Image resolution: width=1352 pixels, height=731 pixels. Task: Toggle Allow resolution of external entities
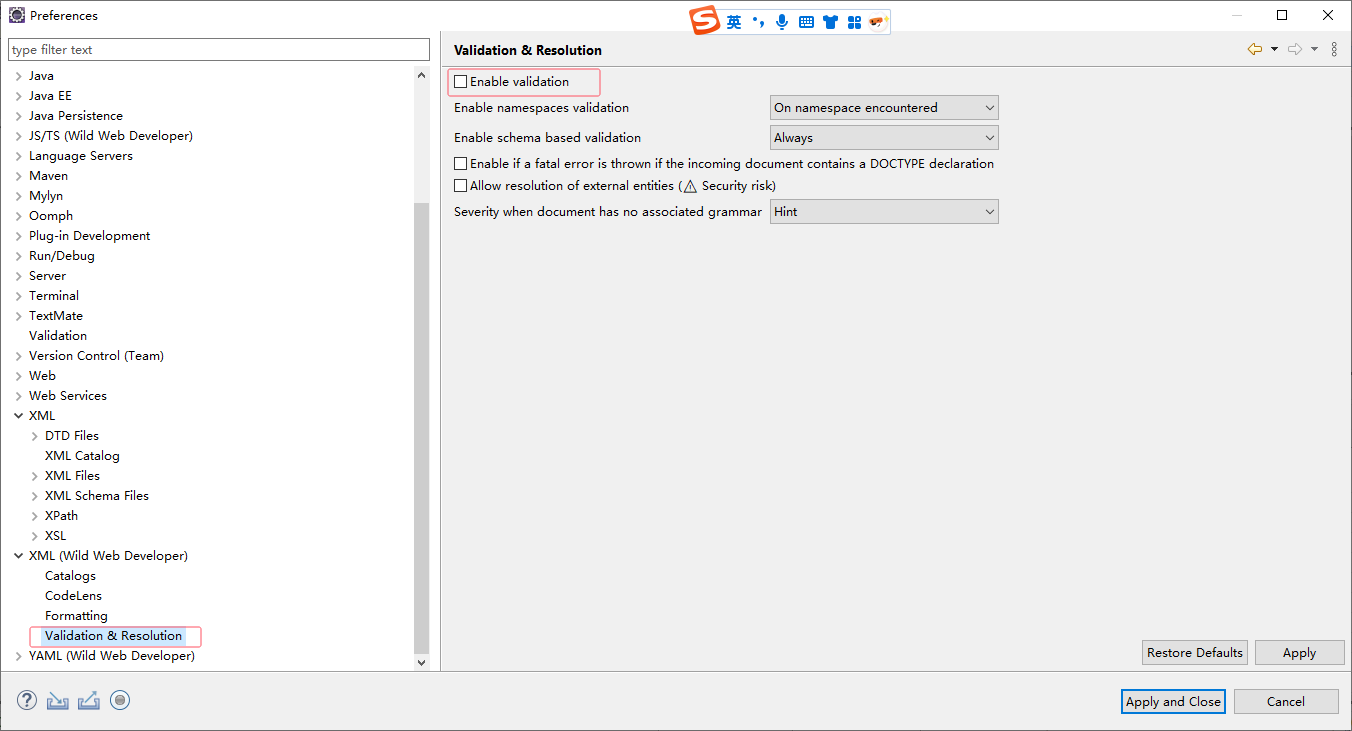[x=460, y=186]
